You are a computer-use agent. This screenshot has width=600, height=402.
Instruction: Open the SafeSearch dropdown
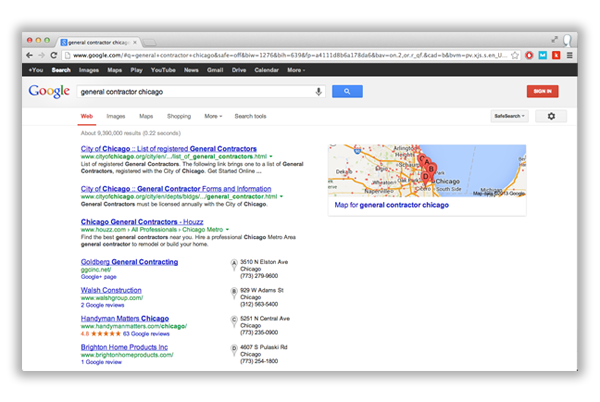tap(510, 116)
